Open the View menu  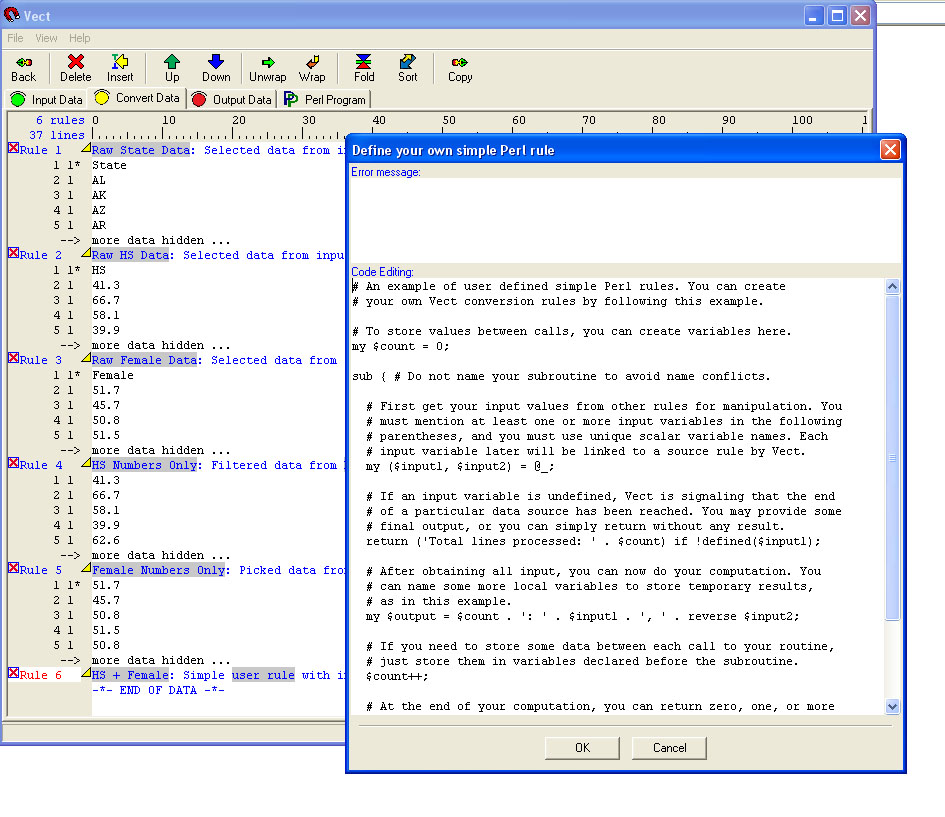(46, 38)
